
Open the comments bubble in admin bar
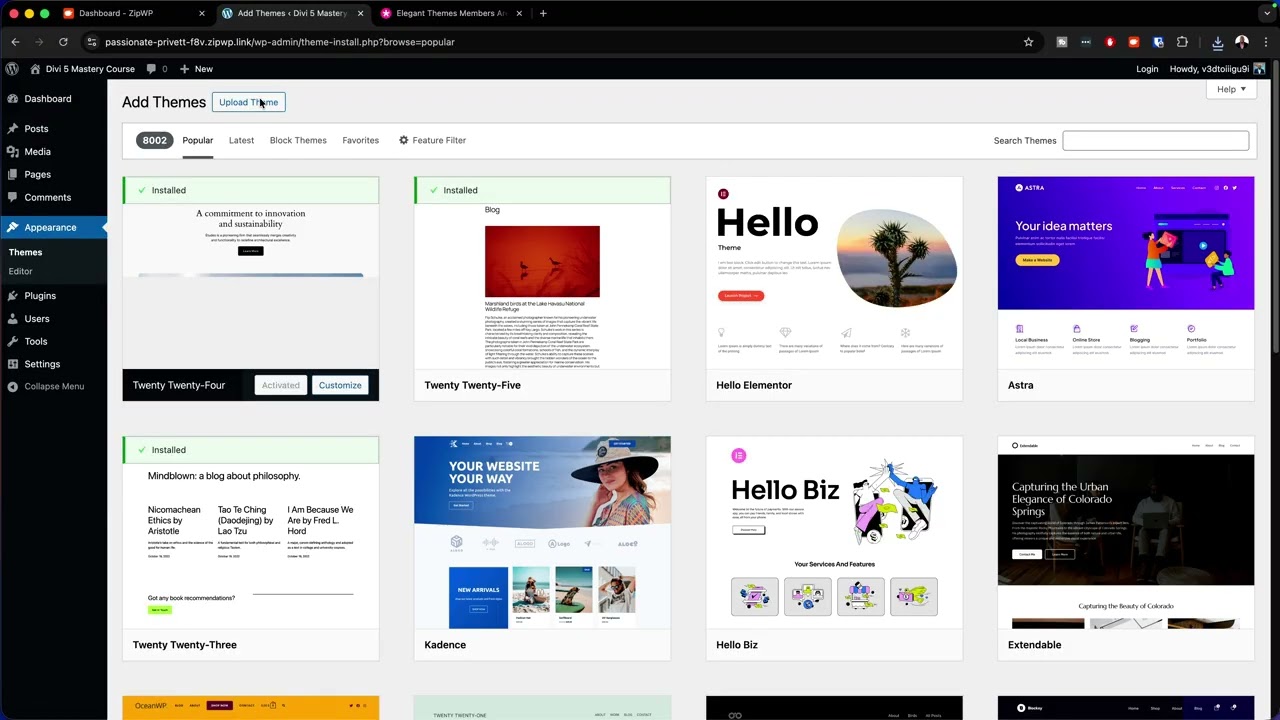point(157,69)
